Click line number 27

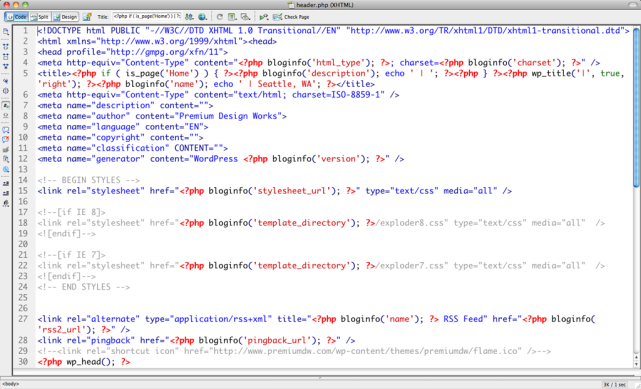coord(23,319)
